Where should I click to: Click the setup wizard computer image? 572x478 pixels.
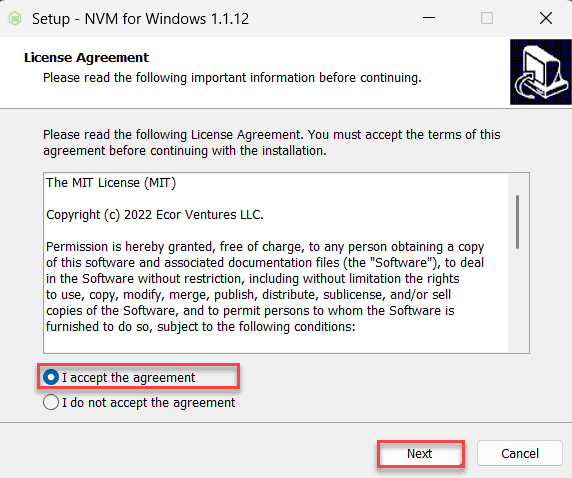(x=541, y=72)
